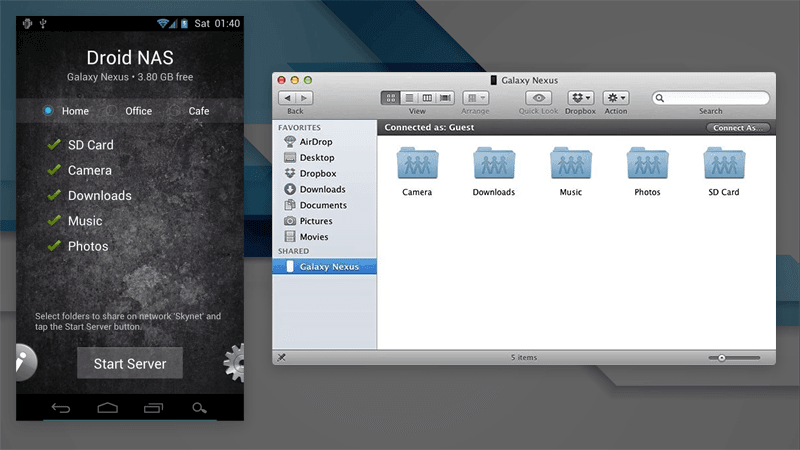Select Dropbox in Finder sidebar
The image size is (800, 450).
pyautogui.click(x=324, y=173)
